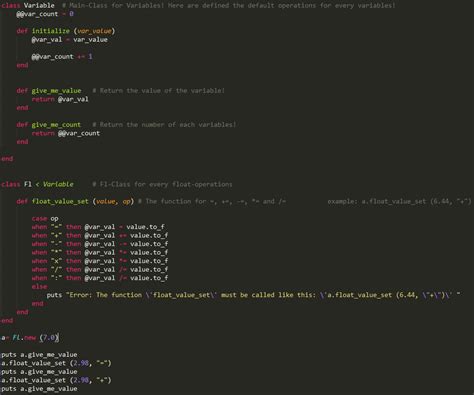Click the comment '# Return the number of each variables!'
The width and height of the screenshot is (474, 395).
point(164,125)
